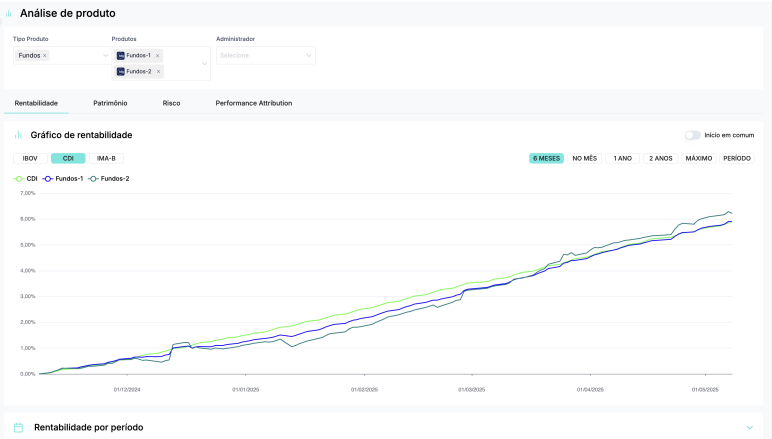Click the Fundos-2 product logo icon

[x=121, y=71]
